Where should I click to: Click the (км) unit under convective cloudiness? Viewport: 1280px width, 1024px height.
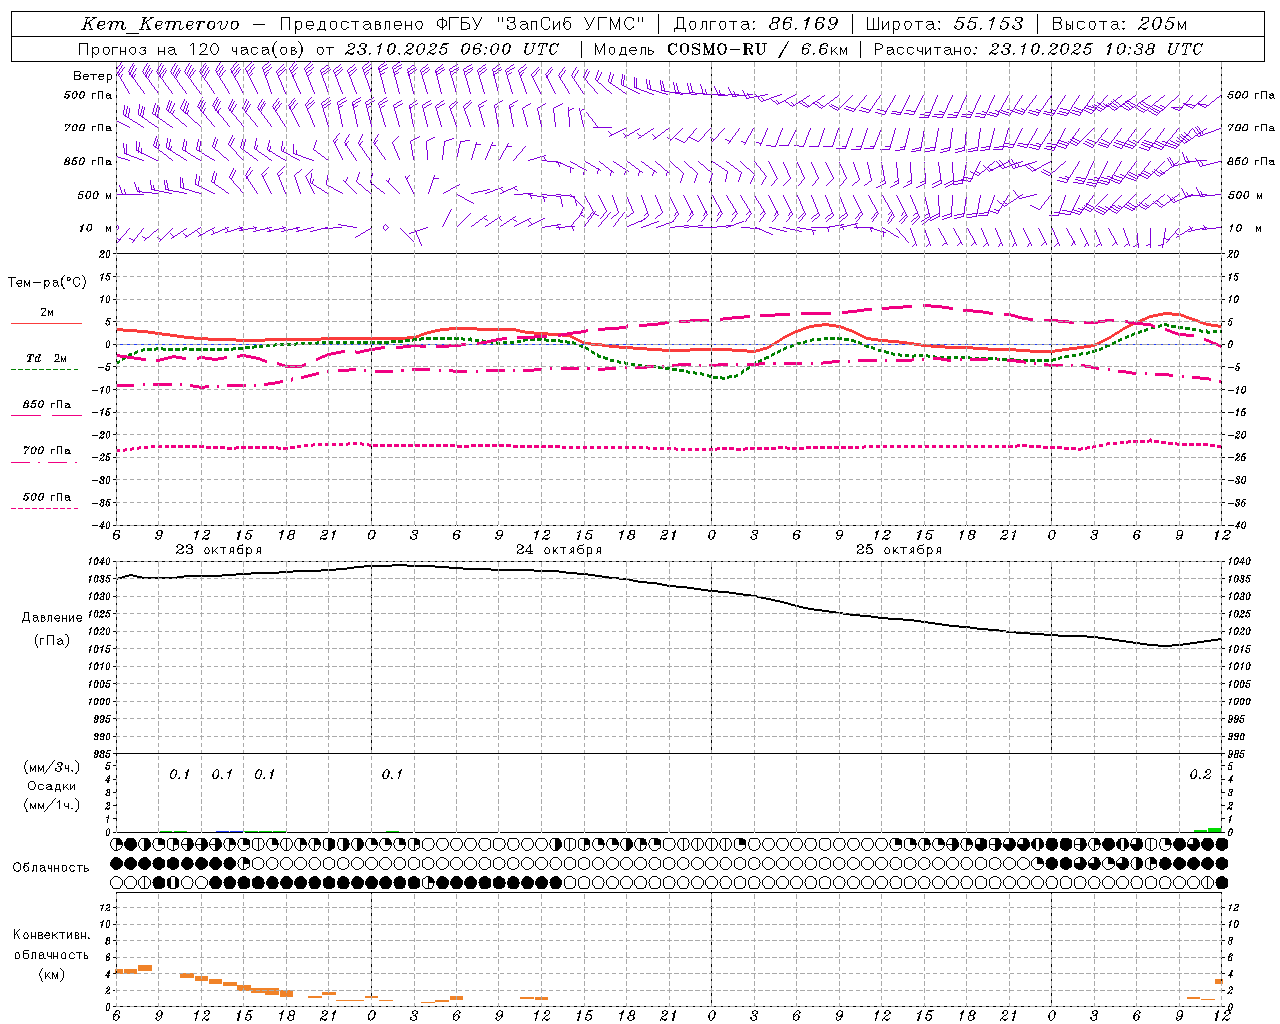point(51,974)
